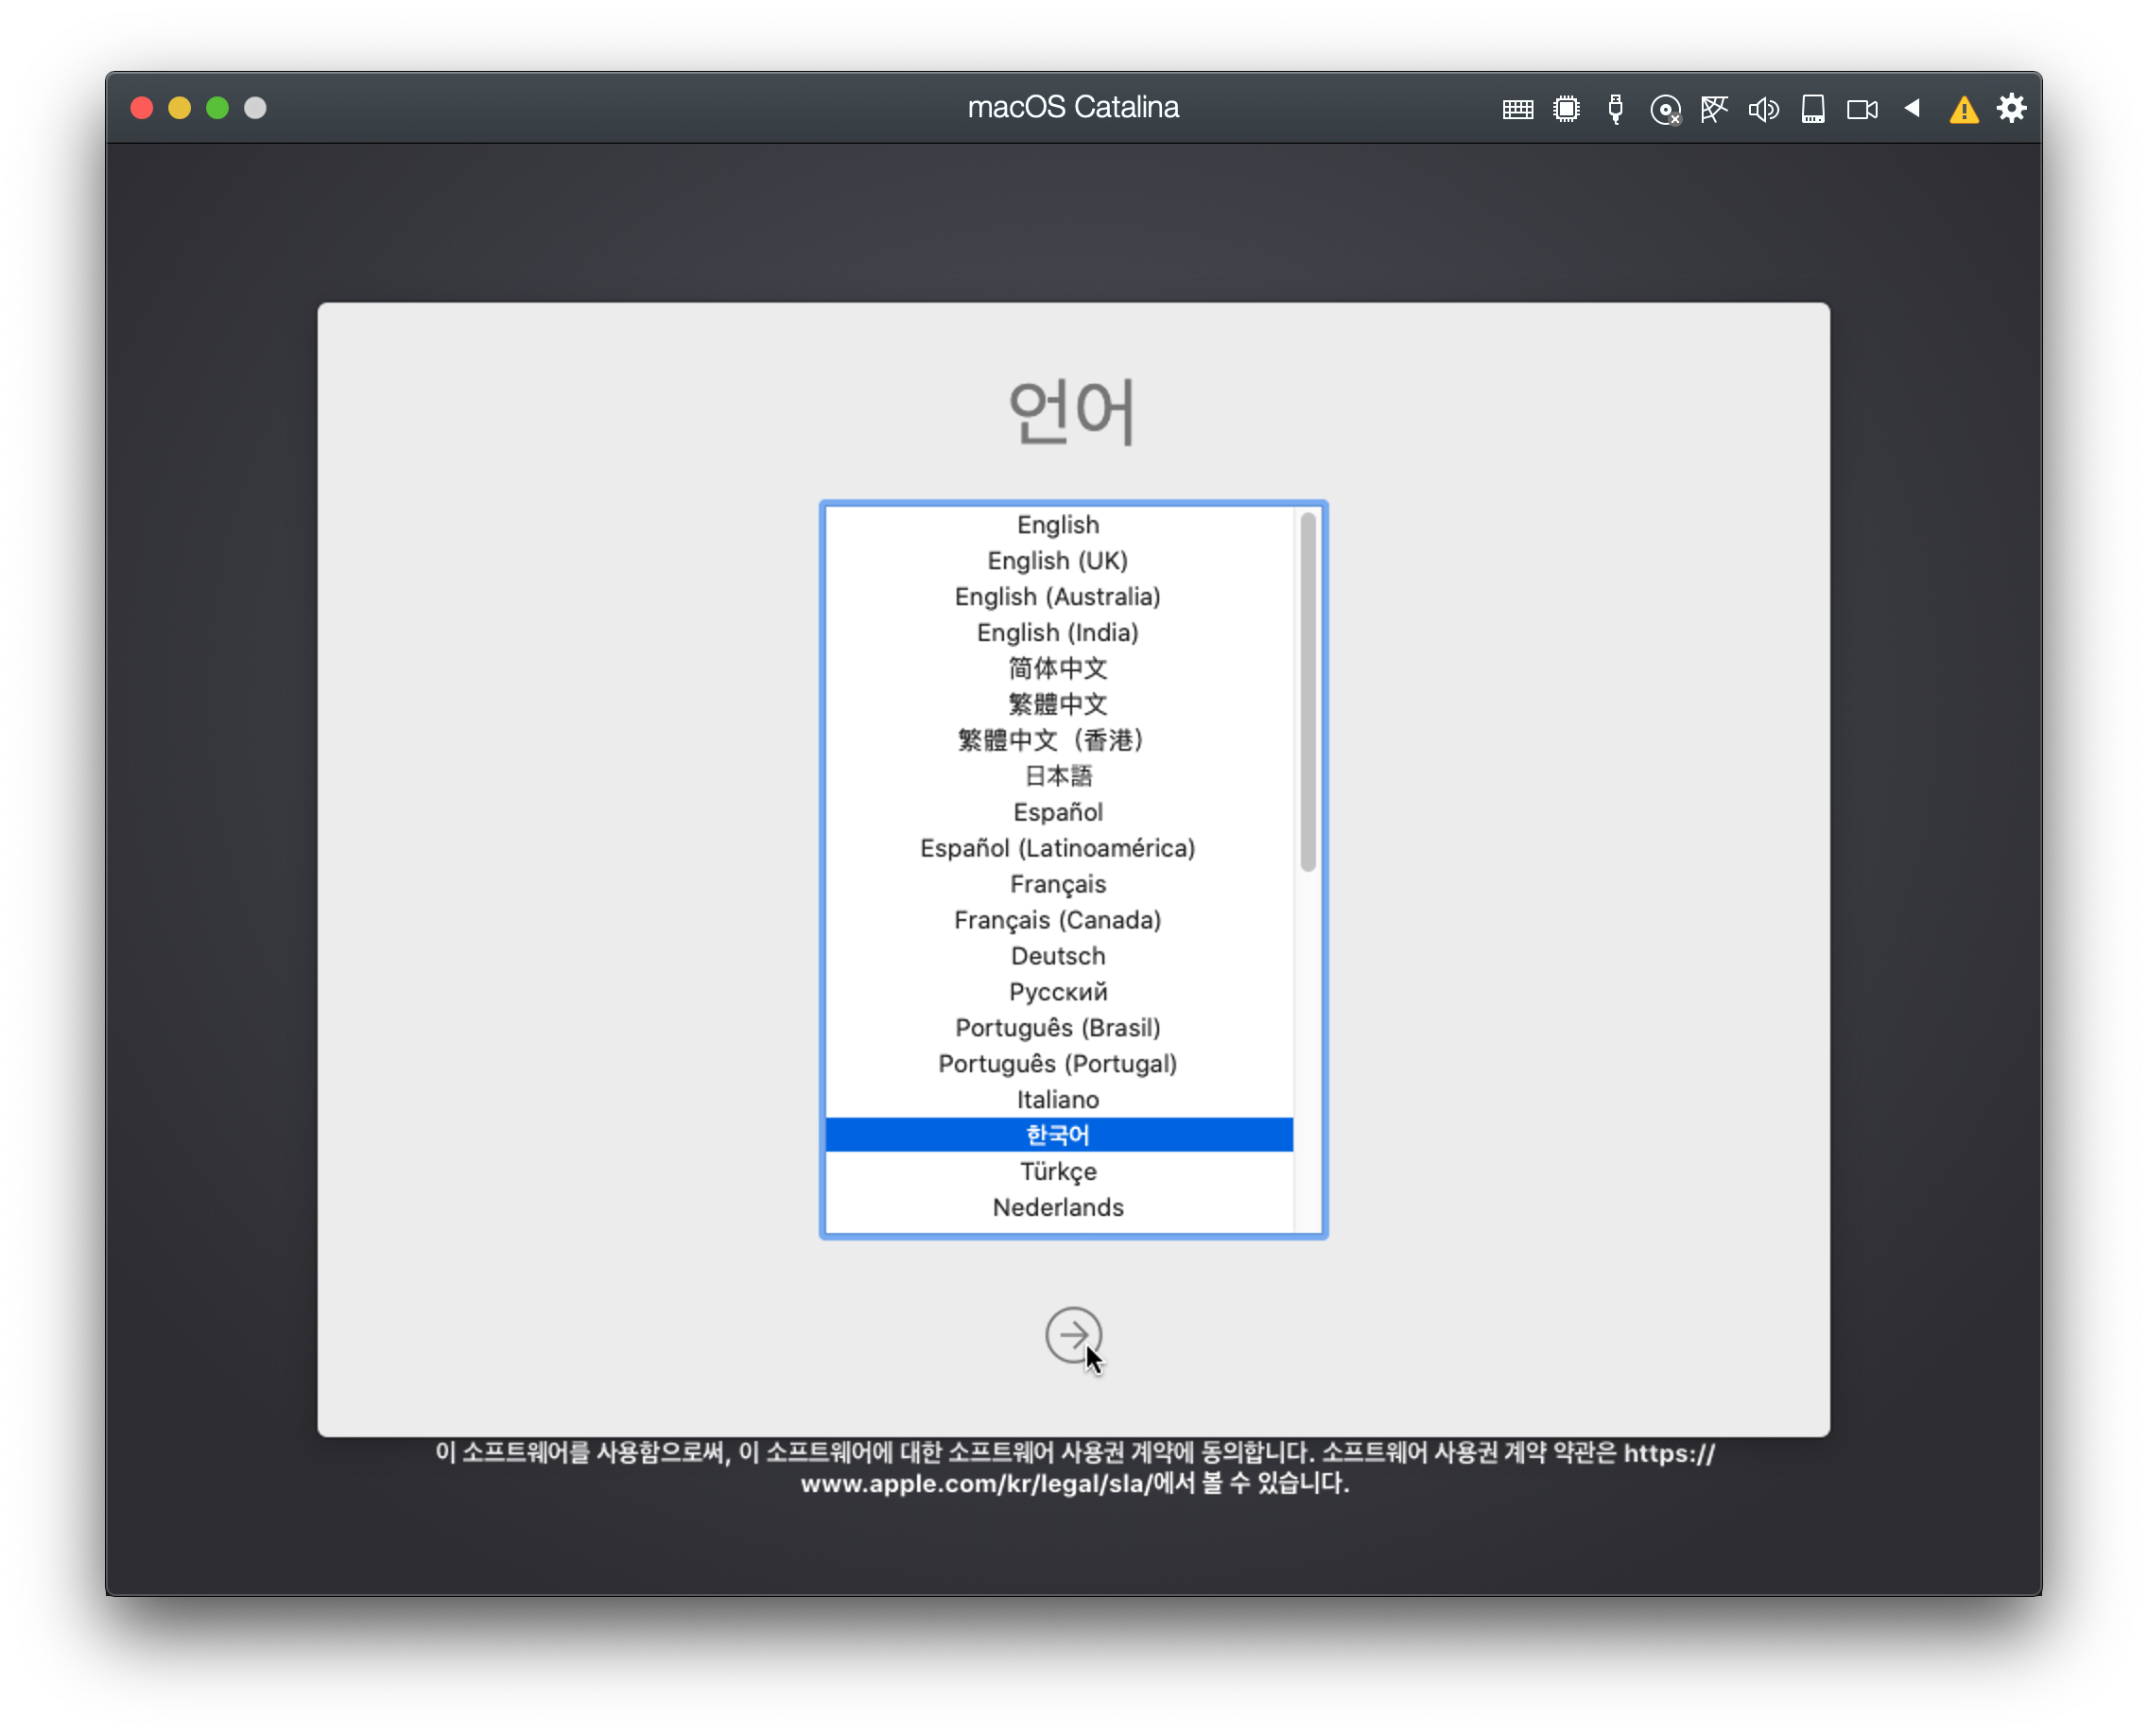Open the CPU chip settings icon
Viewport: 2148px width, 1736px height.
point(1566,109)
